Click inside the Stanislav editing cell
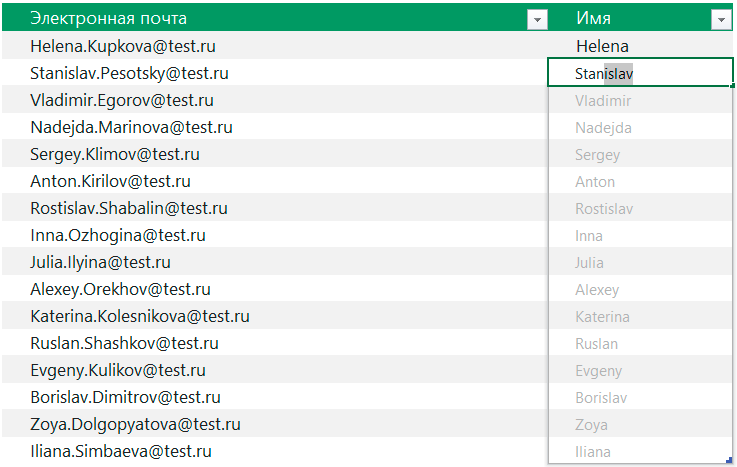Viewport: 737px width, 467px height. (641, 72)
